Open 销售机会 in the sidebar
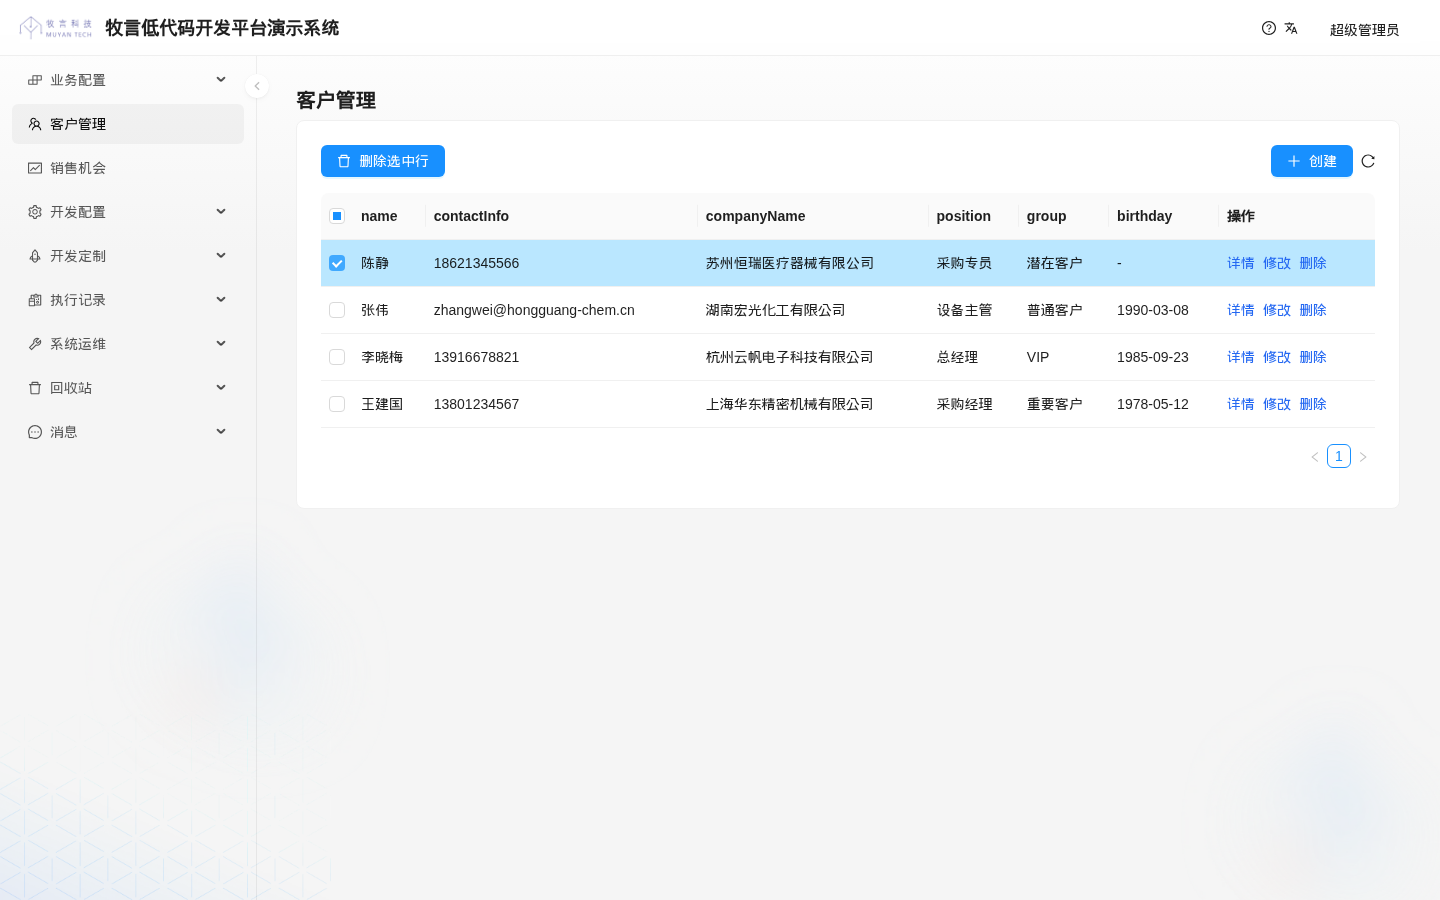Screen dimensions: 1440x900 point(128,168)
